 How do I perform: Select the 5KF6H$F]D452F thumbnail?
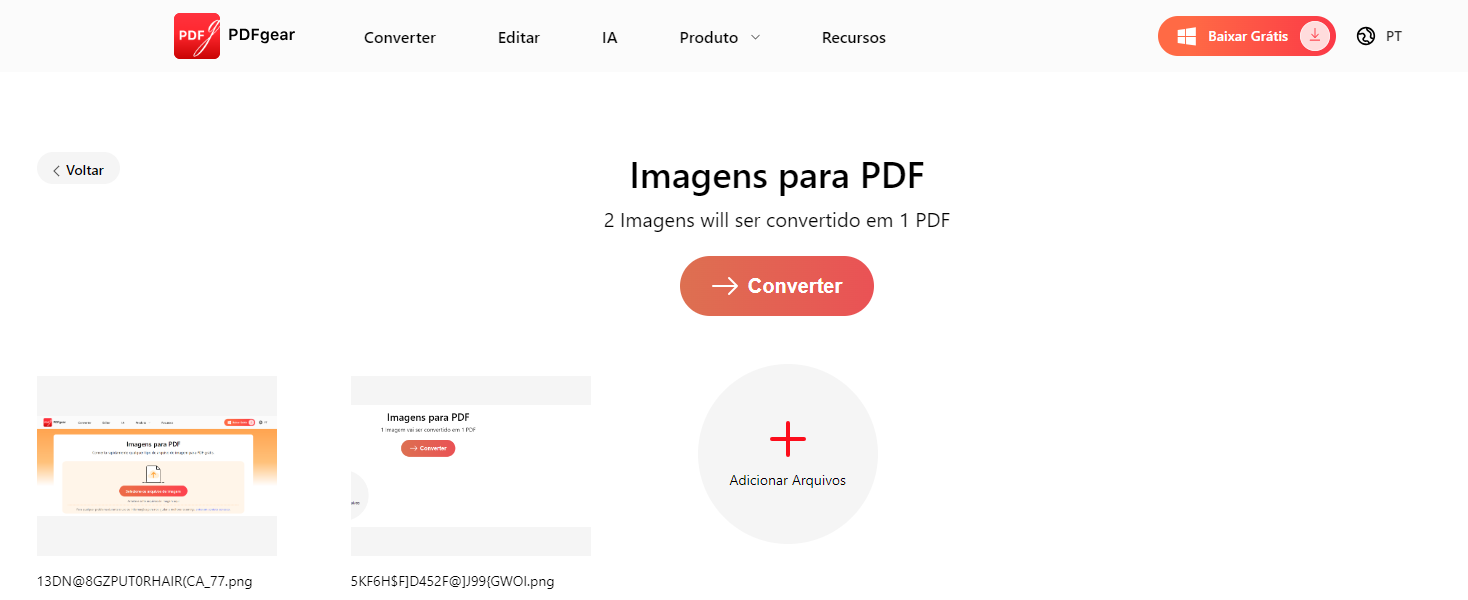(470, 466)
